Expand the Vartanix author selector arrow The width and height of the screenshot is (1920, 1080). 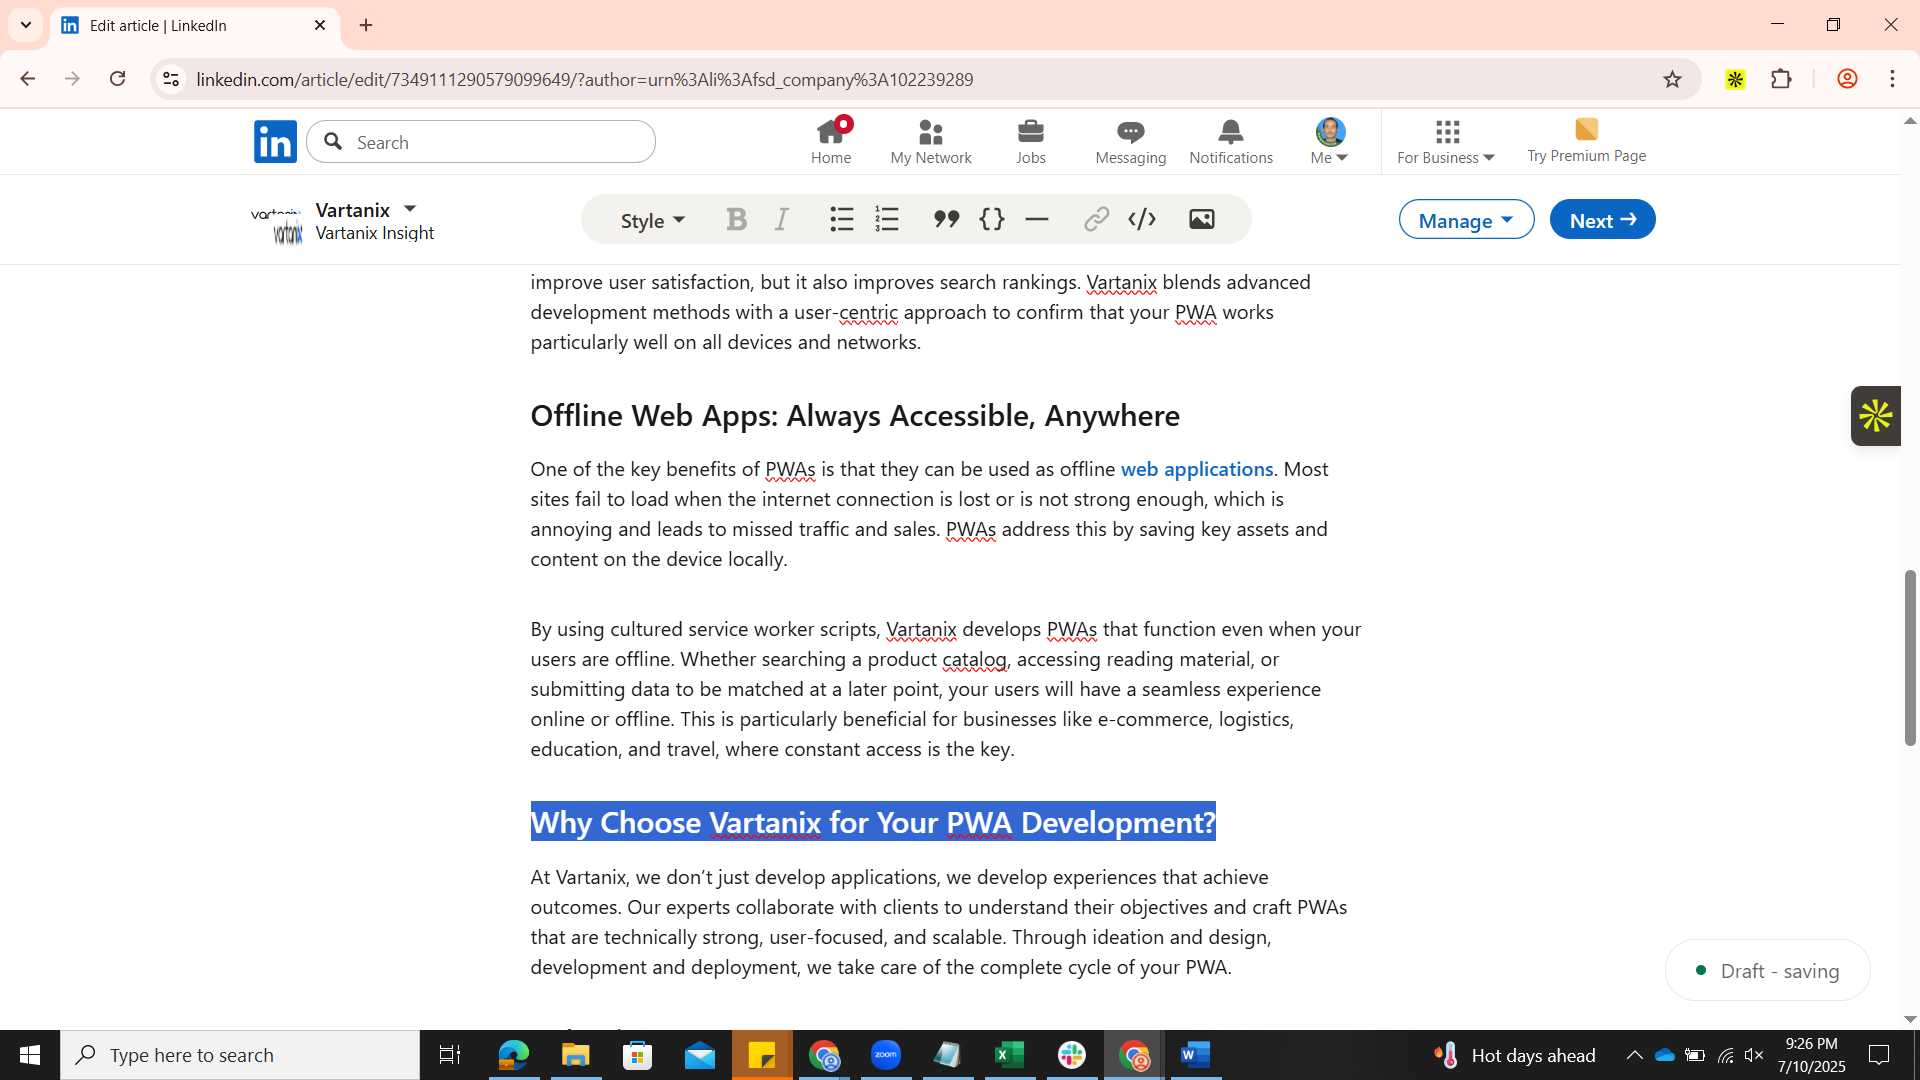click(410, 209)
